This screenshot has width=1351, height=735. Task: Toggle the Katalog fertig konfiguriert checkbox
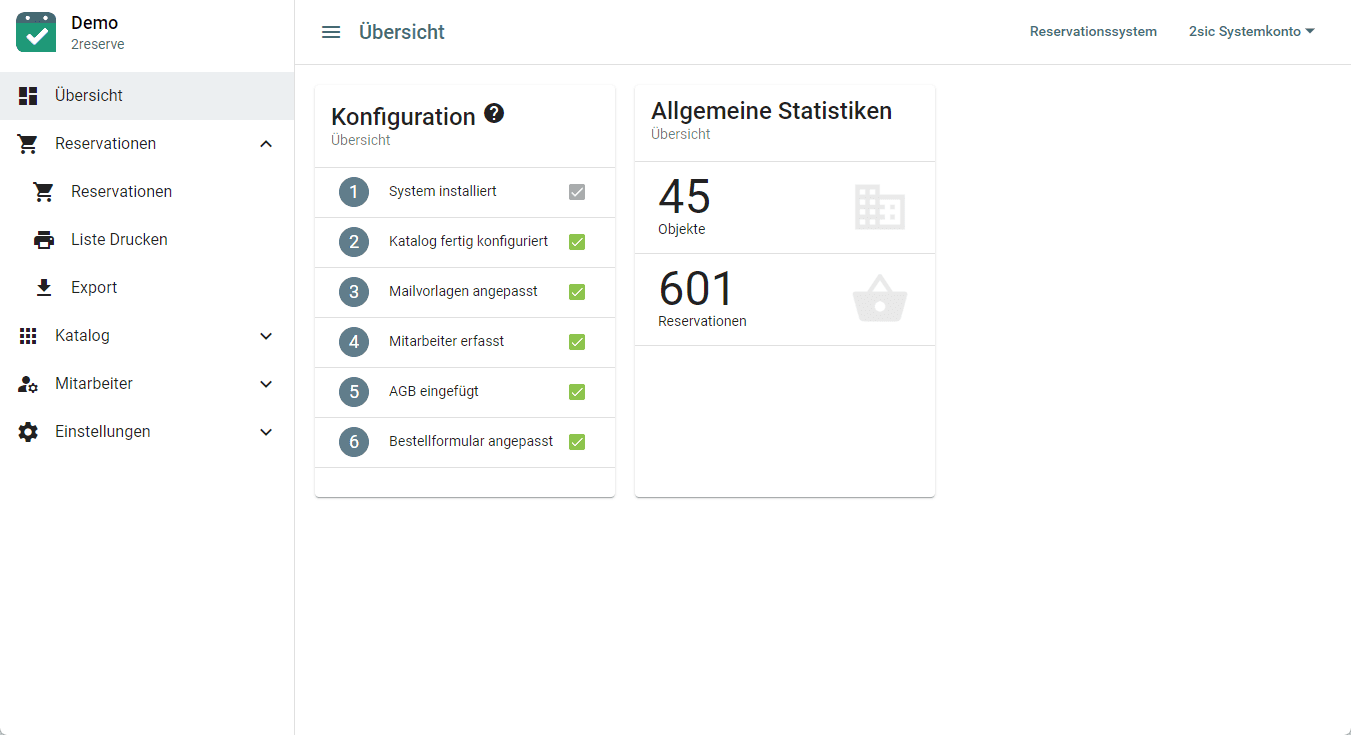[x=577, y=242]
